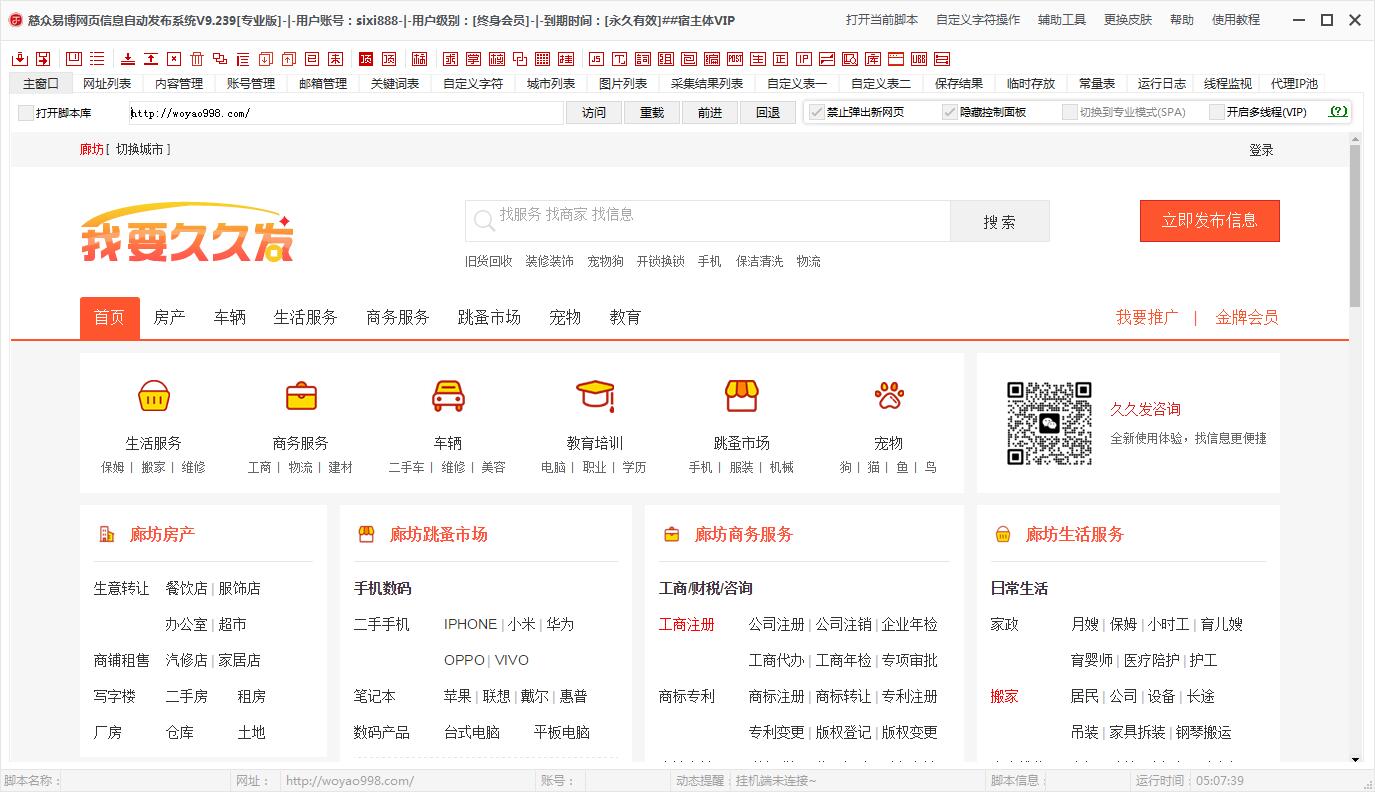
Task: Switch to the 代理IP池 tab
Action: 1295,84
